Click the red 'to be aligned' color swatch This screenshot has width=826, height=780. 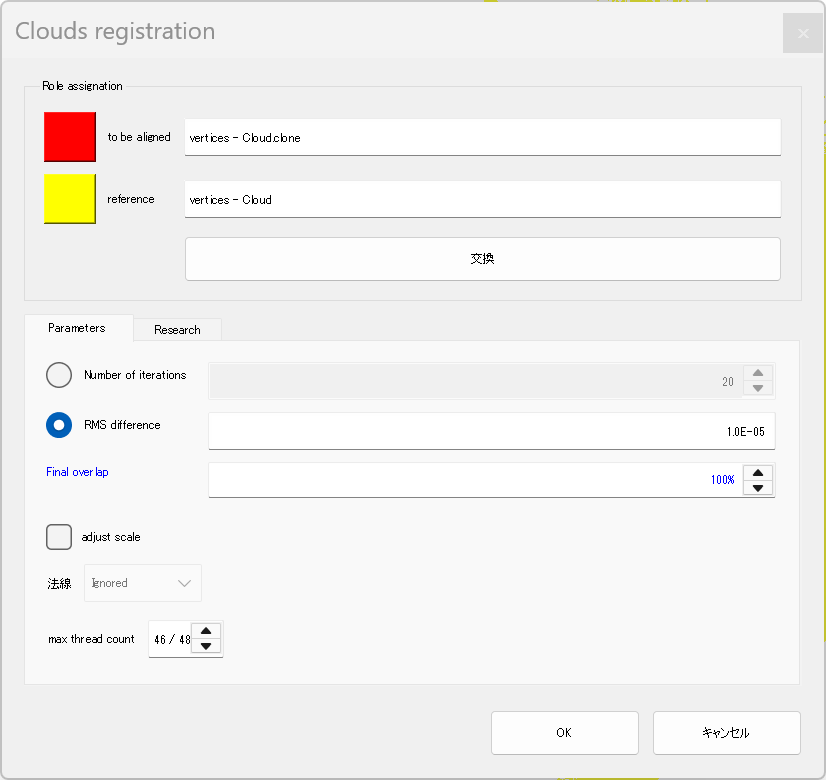coord(70,136)
